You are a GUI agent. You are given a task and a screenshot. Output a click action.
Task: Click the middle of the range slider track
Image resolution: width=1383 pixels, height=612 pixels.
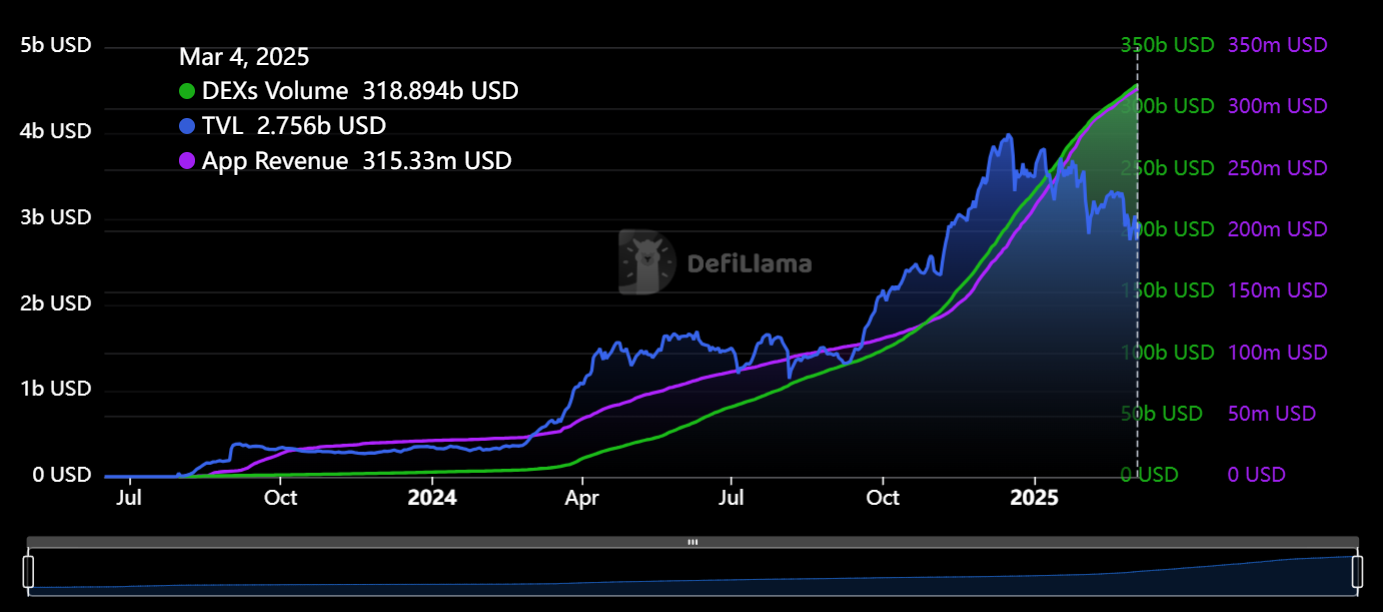[693, 571]
